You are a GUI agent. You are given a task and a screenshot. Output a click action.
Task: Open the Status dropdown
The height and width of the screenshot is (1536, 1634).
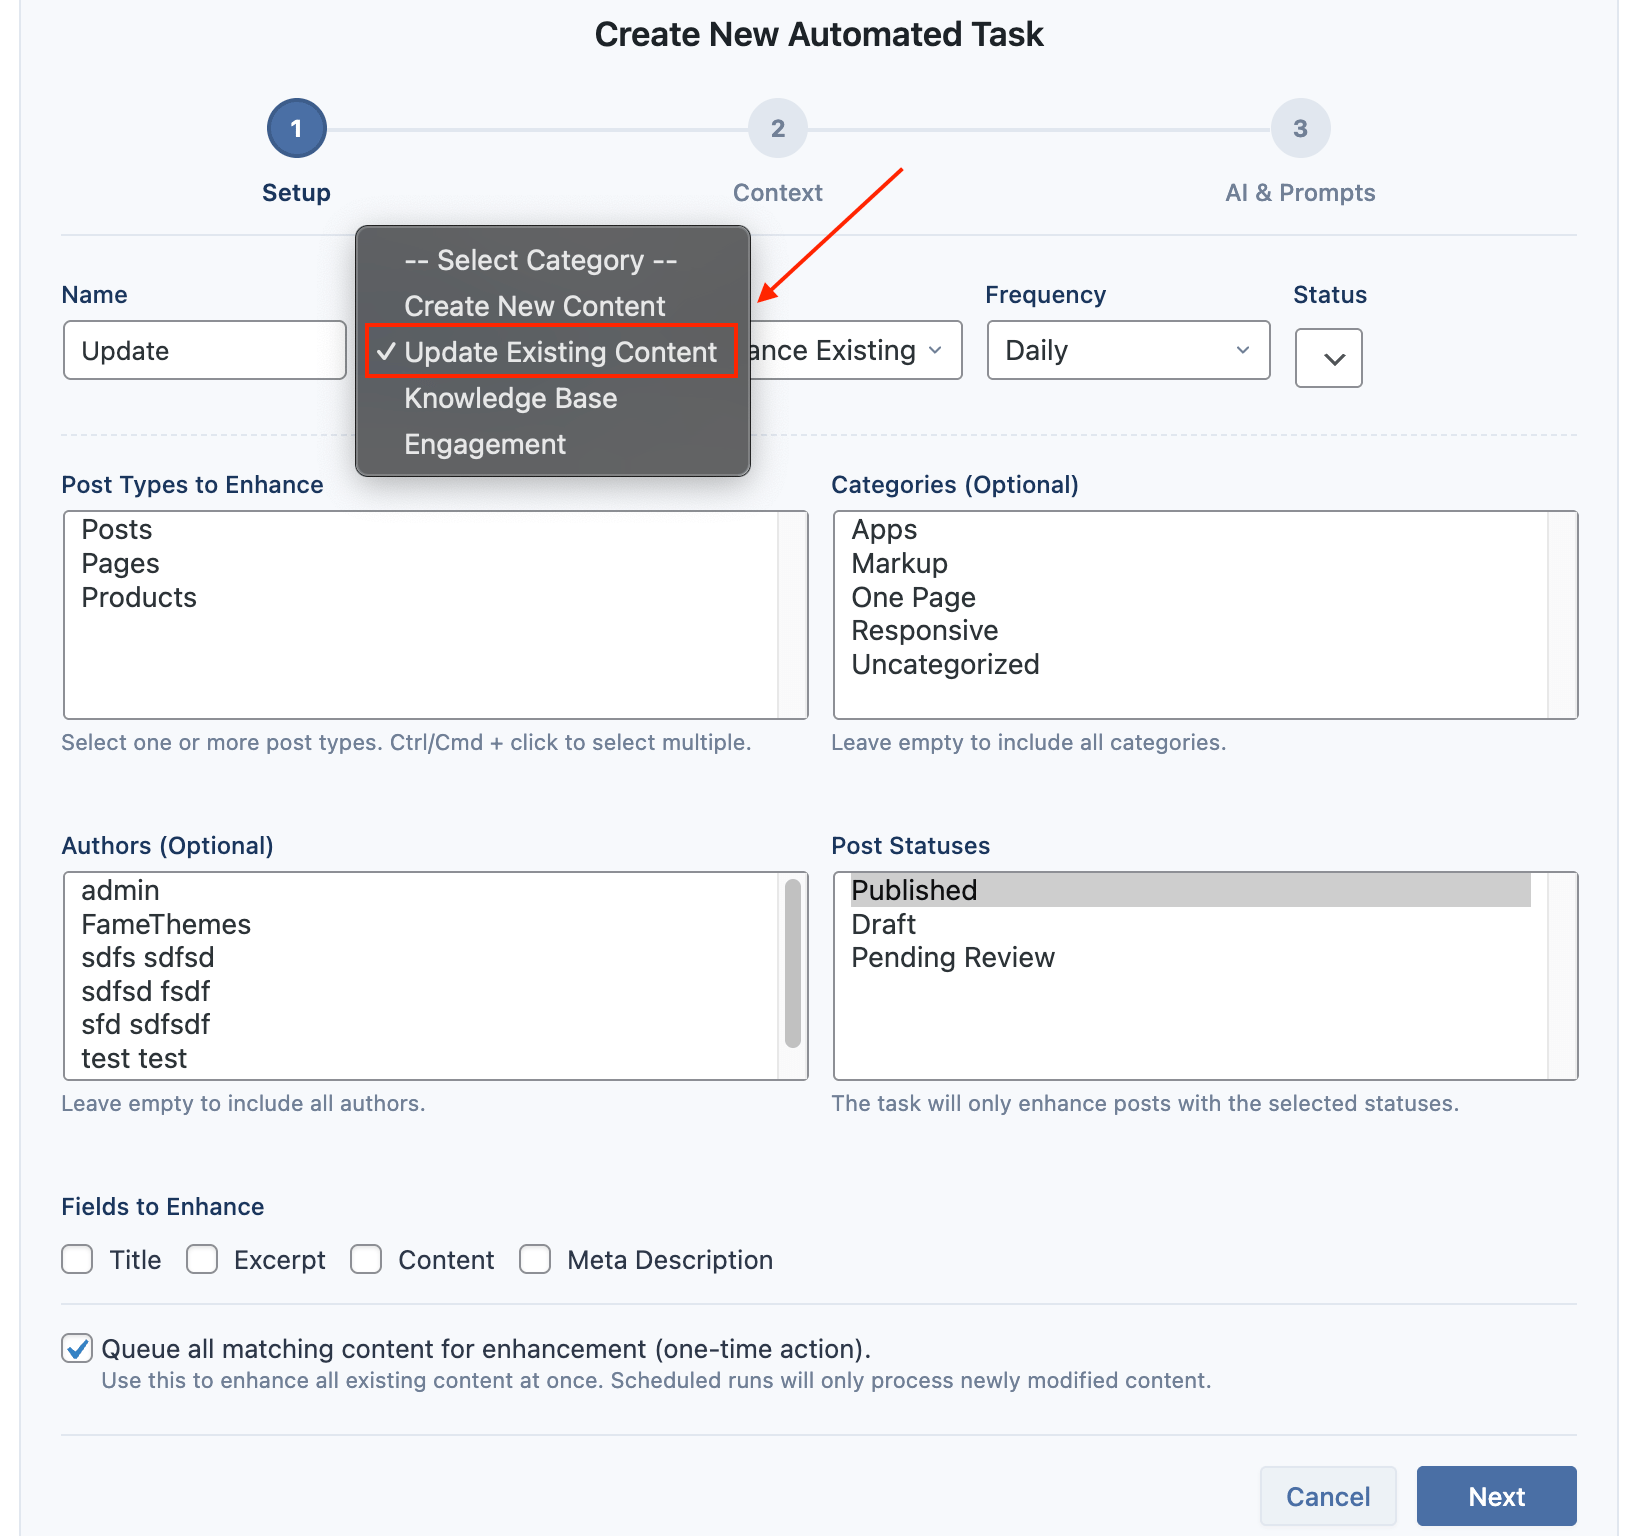pyautogui.click(x=1328, y=358)
